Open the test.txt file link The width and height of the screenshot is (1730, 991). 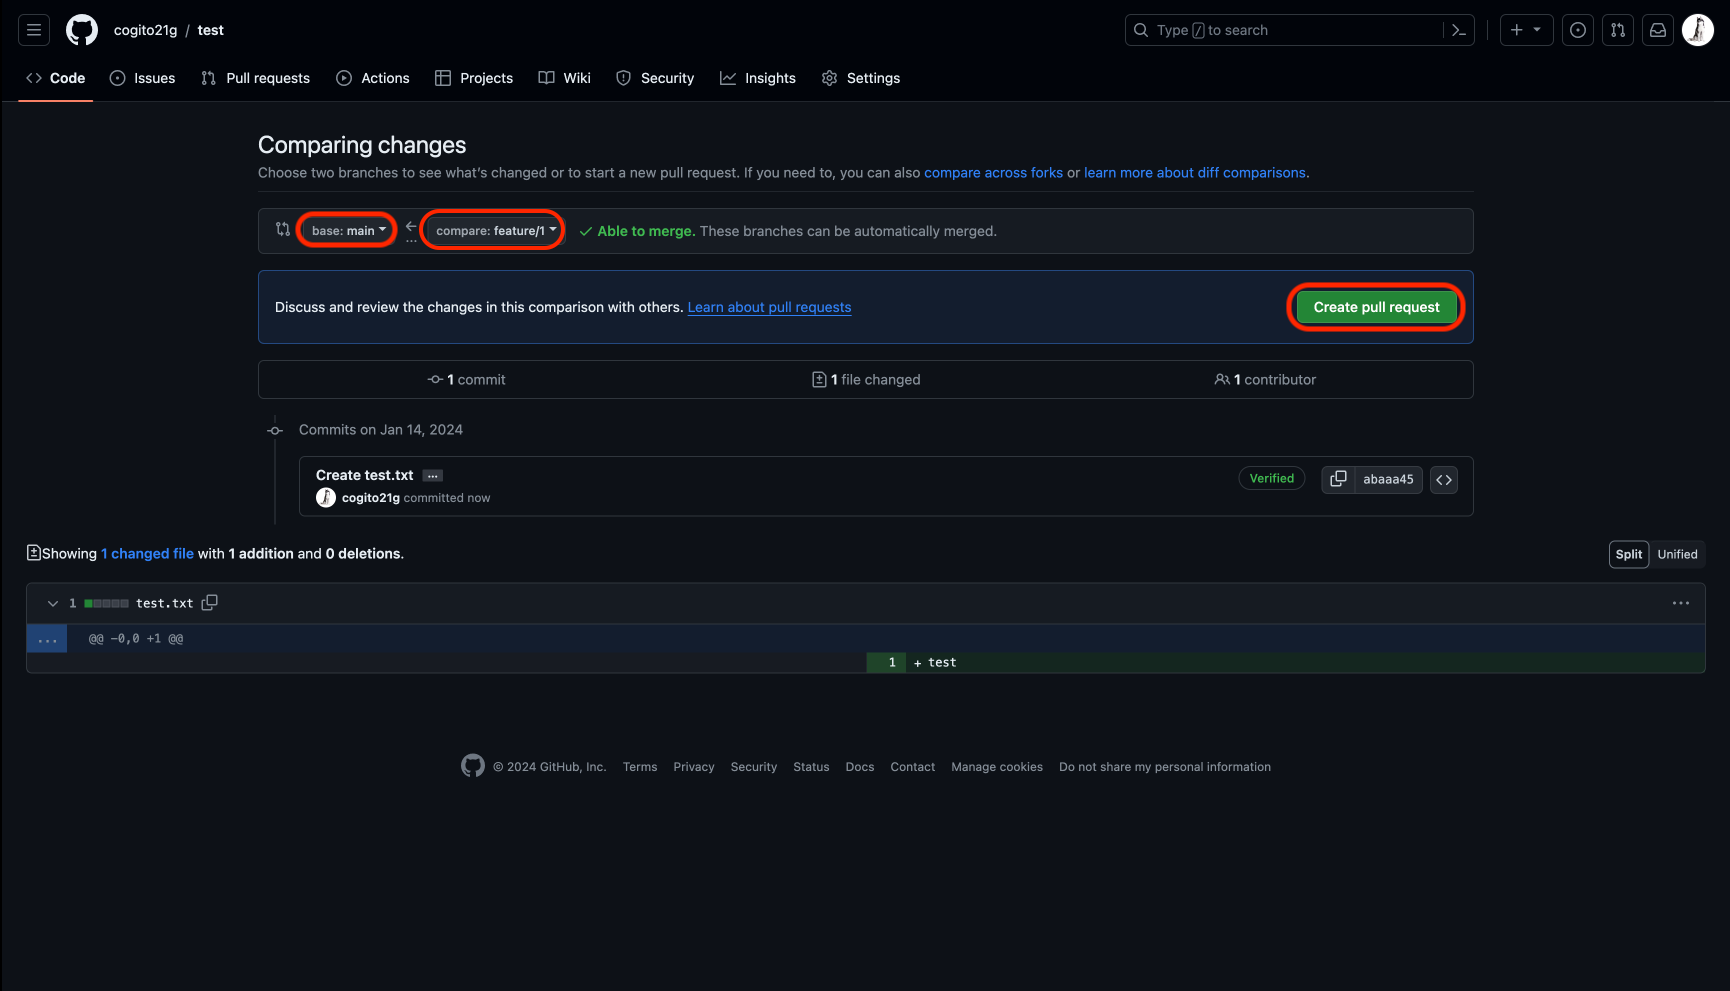[x=165, y=604]
